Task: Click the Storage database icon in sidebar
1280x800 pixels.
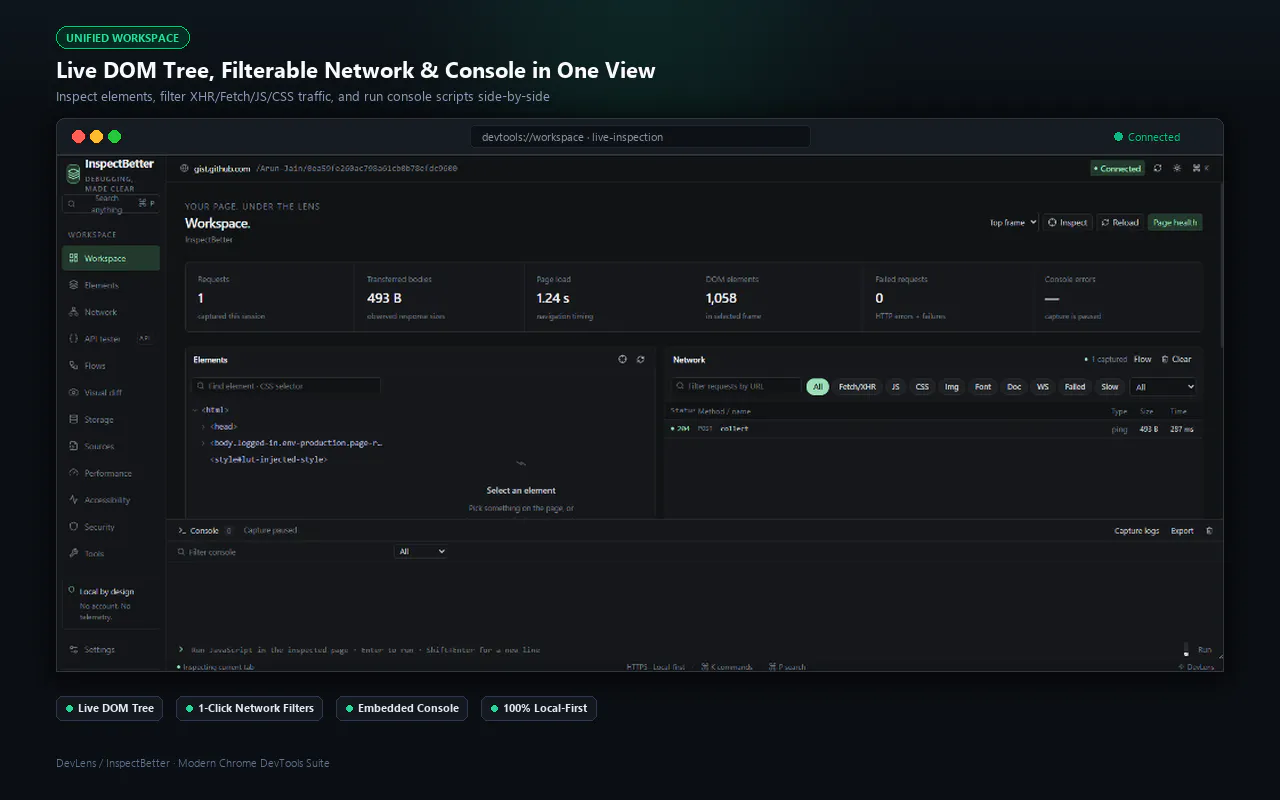Action: pyautogui.click(x=74, y=420)
